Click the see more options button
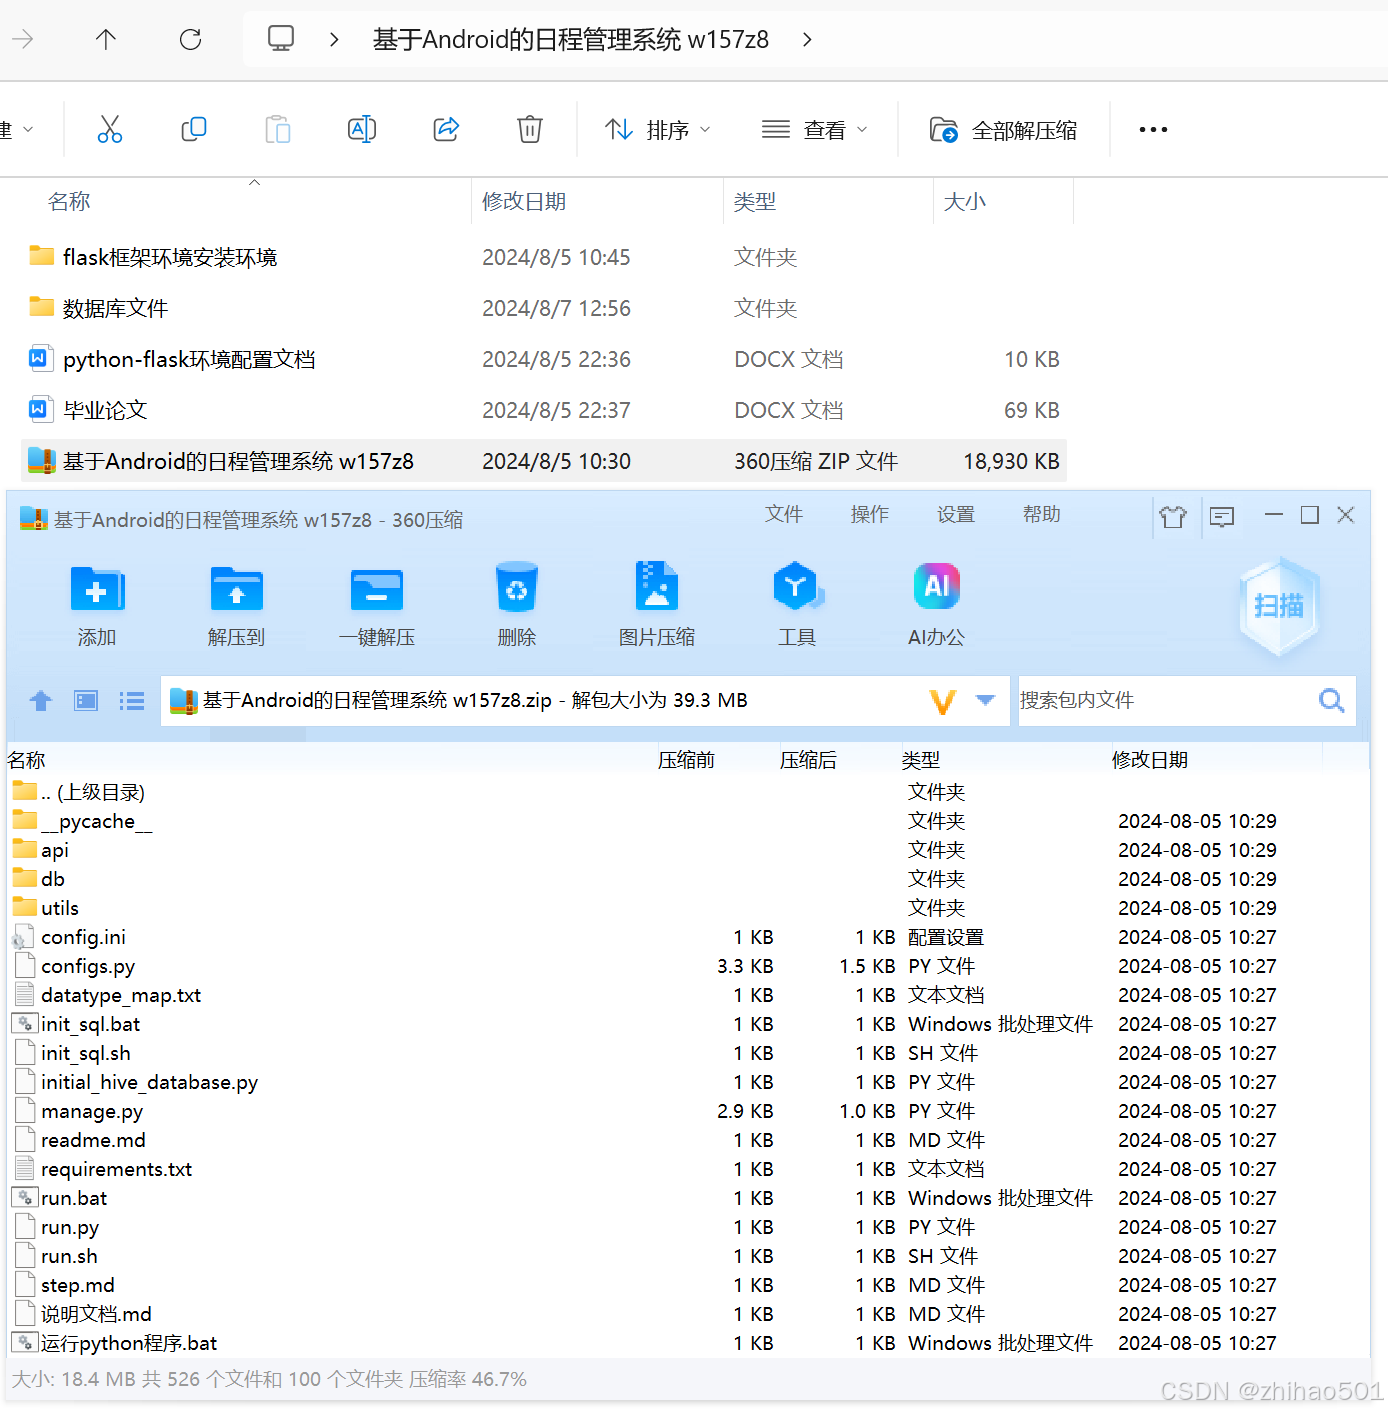 coord(1152,128)
